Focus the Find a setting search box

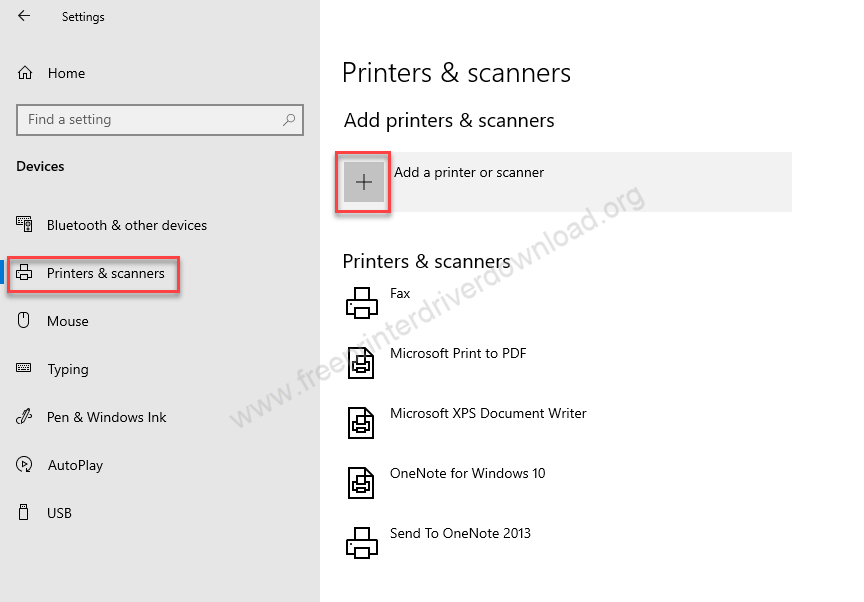[x=160, y=120]
